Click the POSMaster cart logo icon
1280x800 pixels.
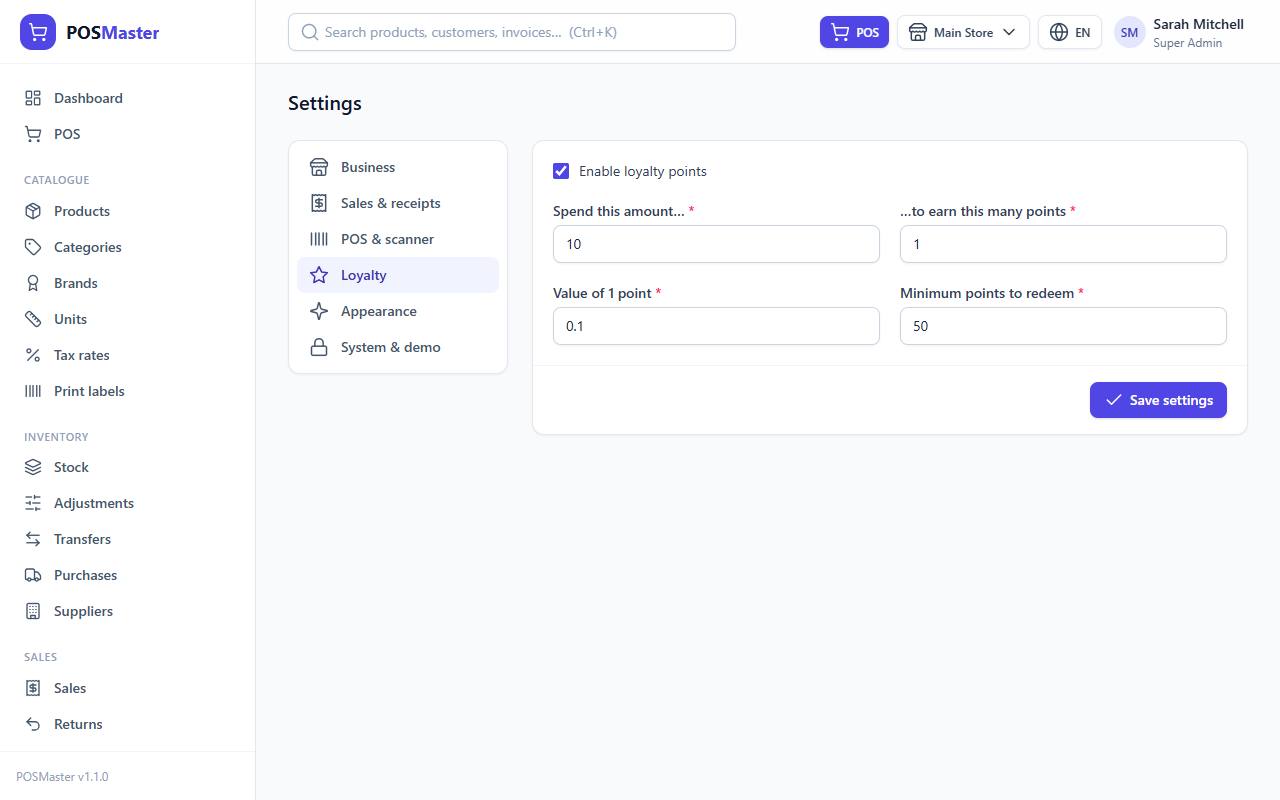click(x=38, y=32)
